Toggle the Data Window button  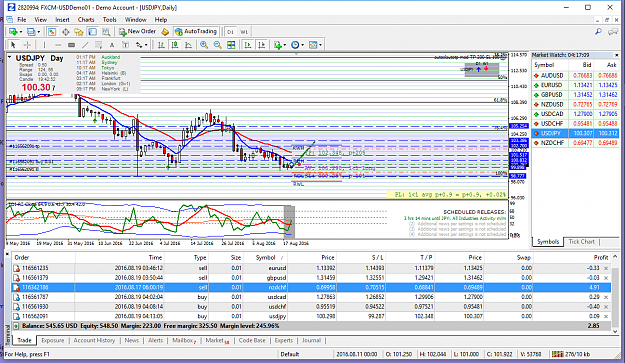(65, 32)
